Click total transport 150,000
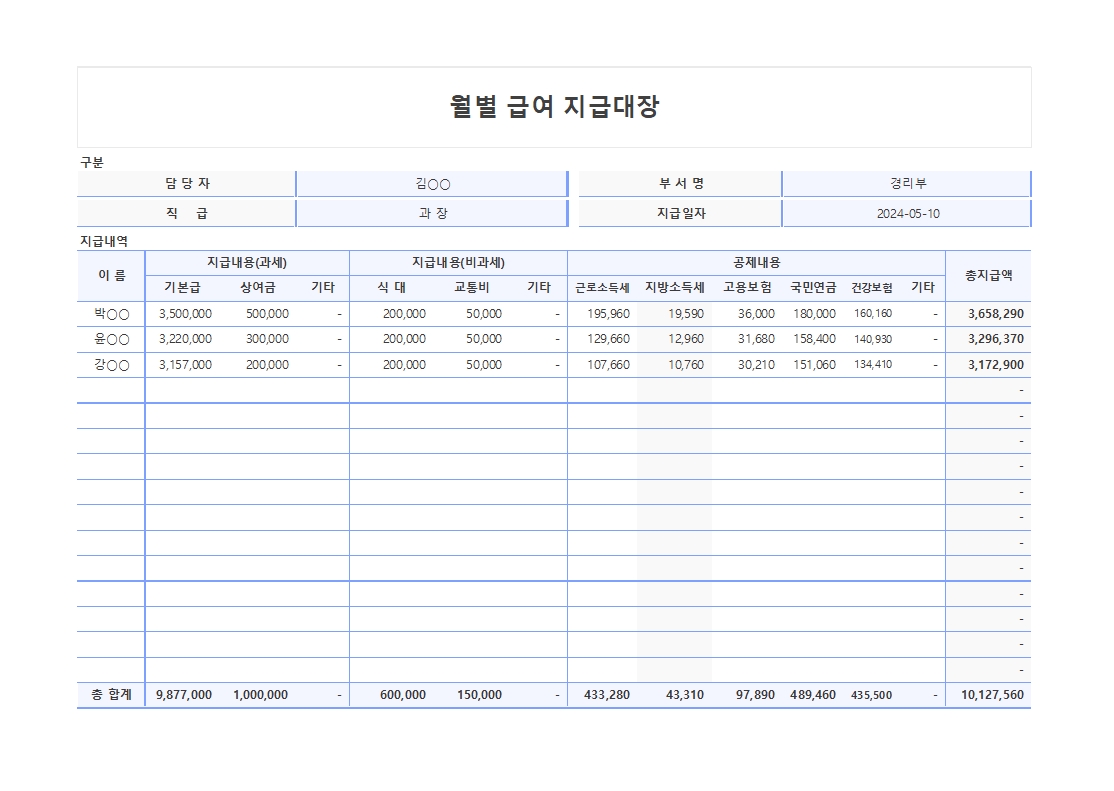This screenshot has height=791, width=1114. [x=480, y=695]
